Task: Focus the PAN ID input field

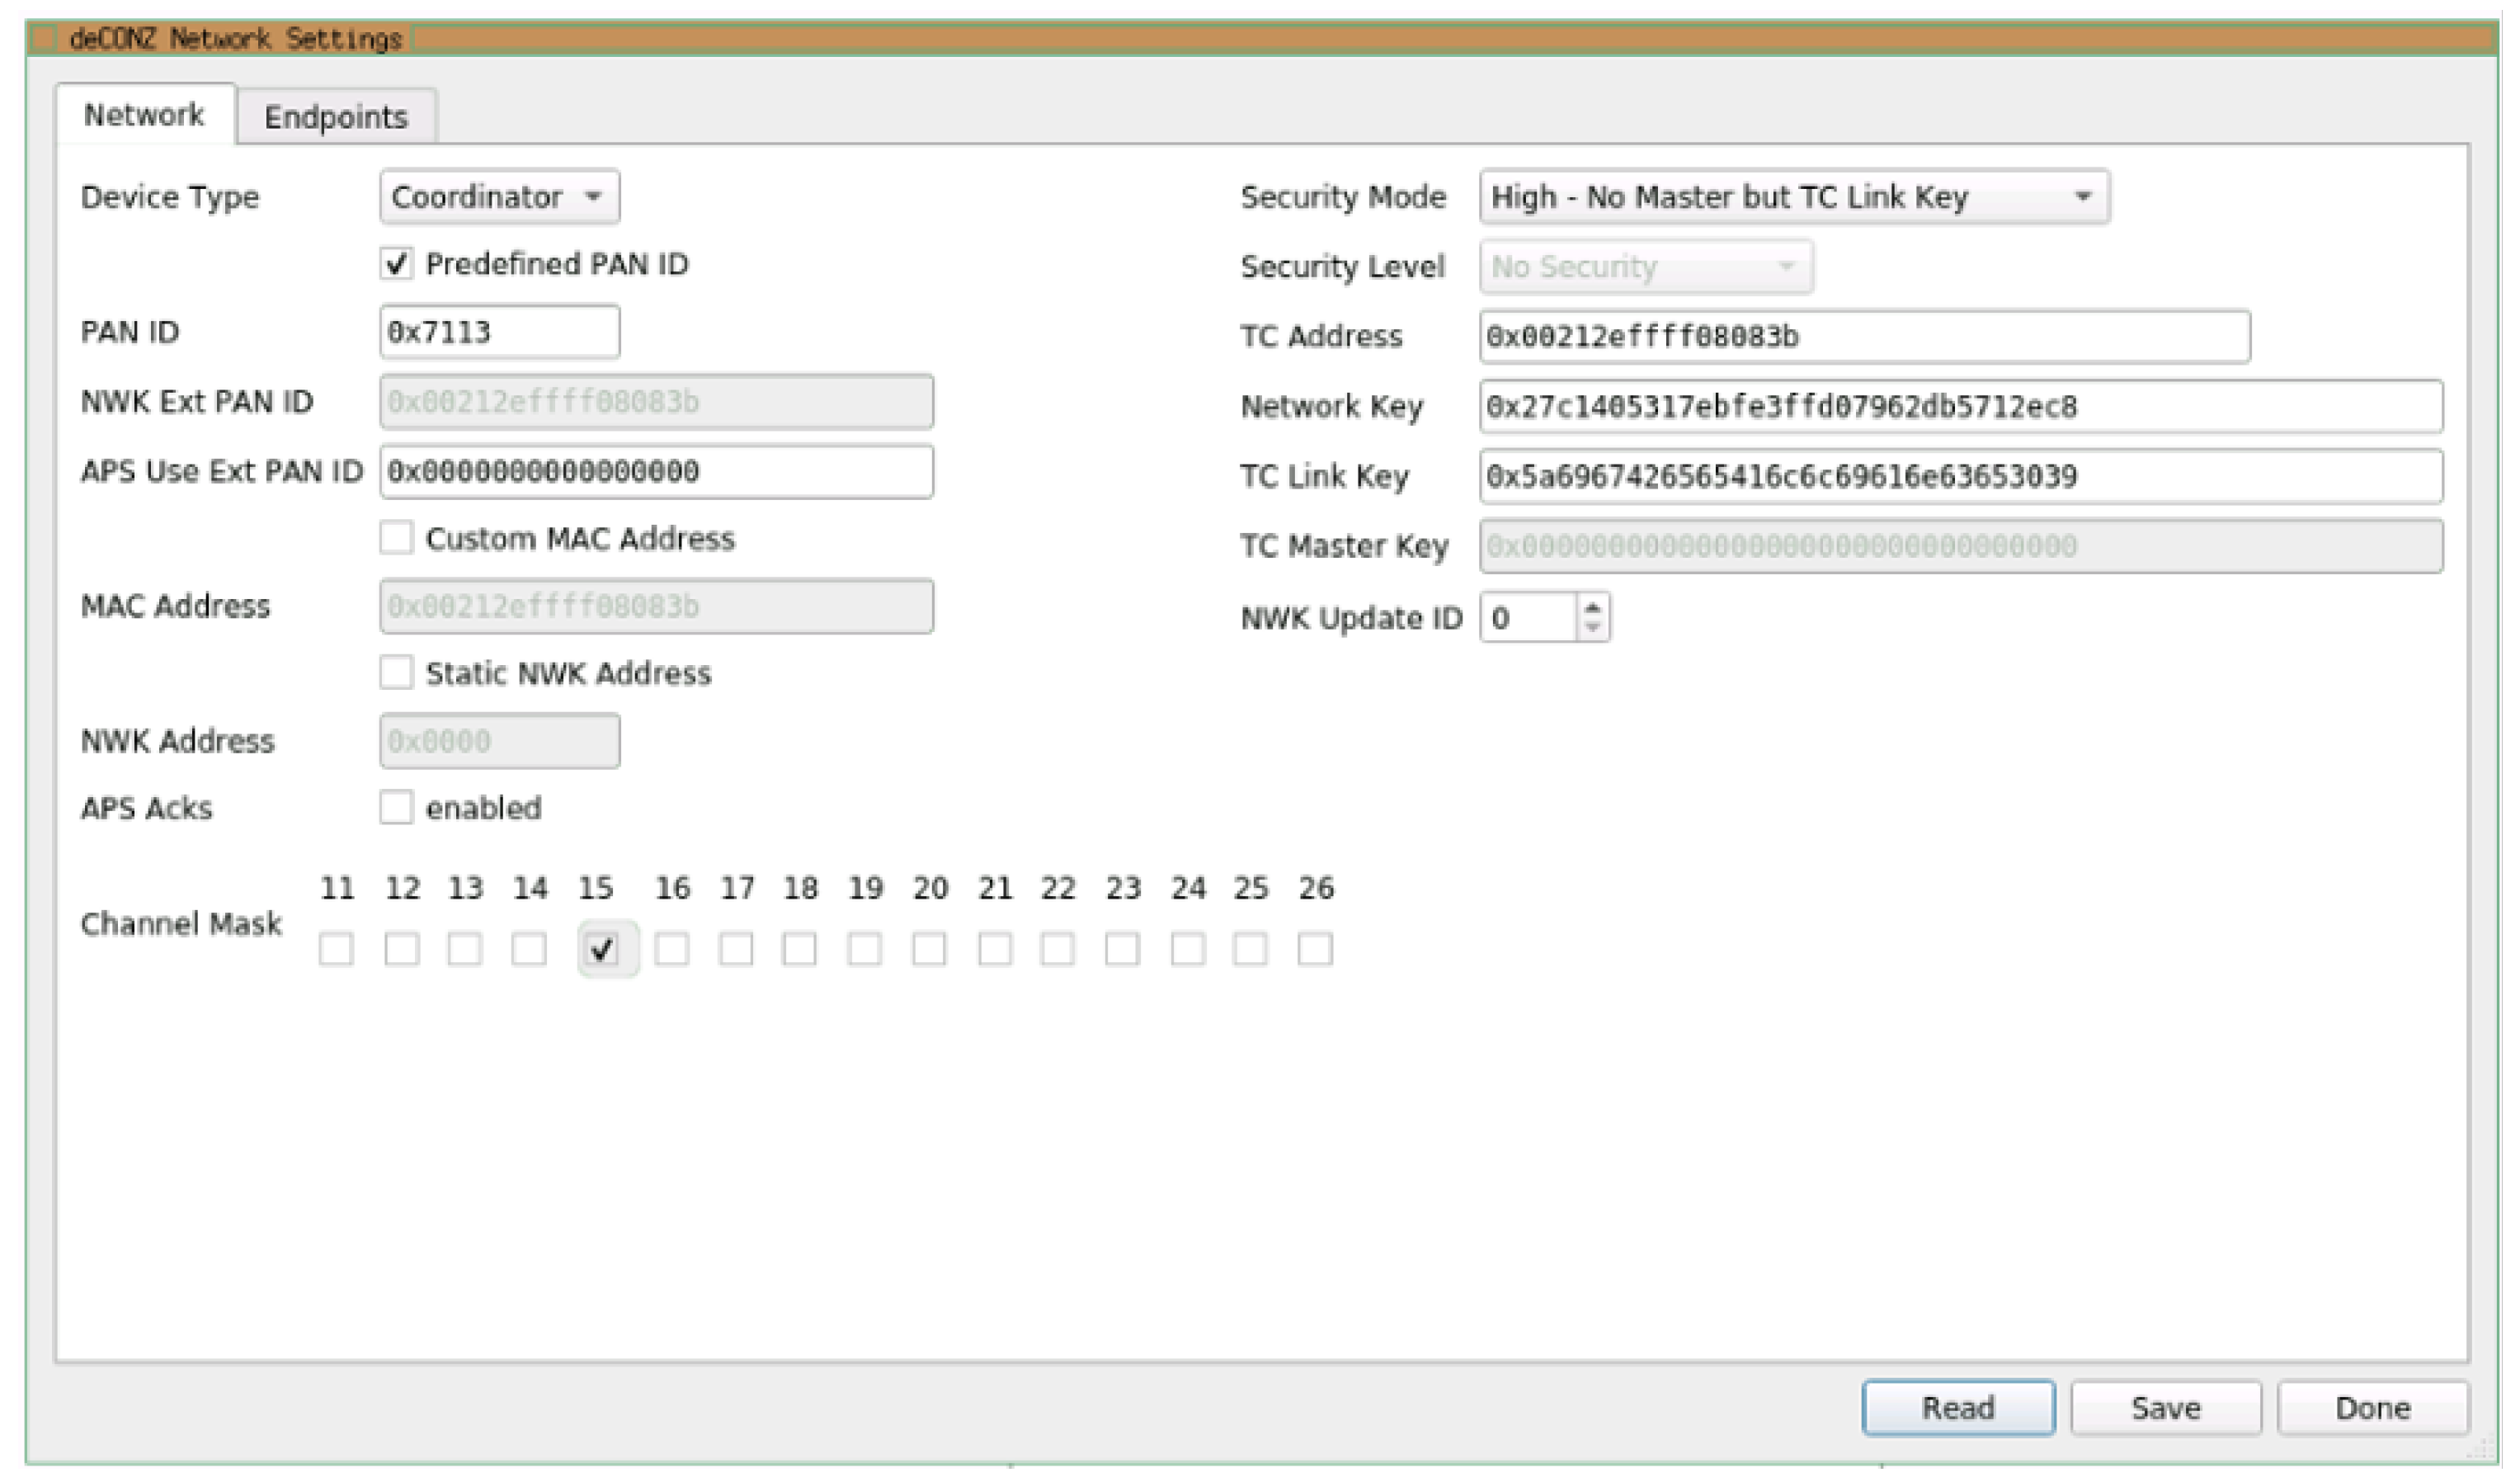Action: click(499, 332)
